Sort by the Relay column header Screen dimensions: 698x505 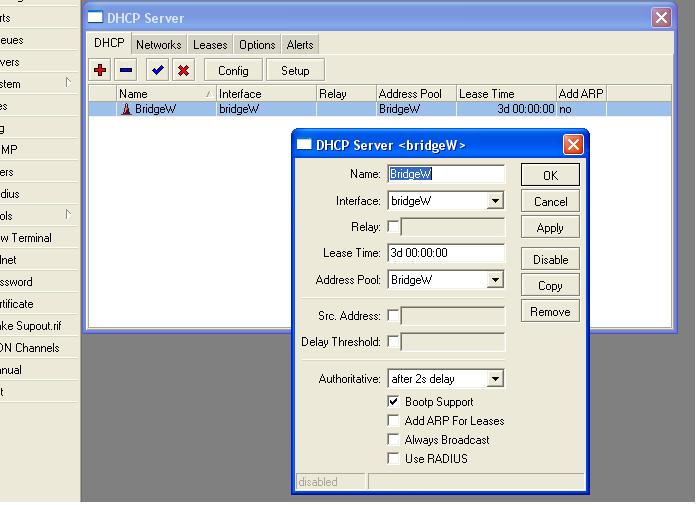click(347, 94)
